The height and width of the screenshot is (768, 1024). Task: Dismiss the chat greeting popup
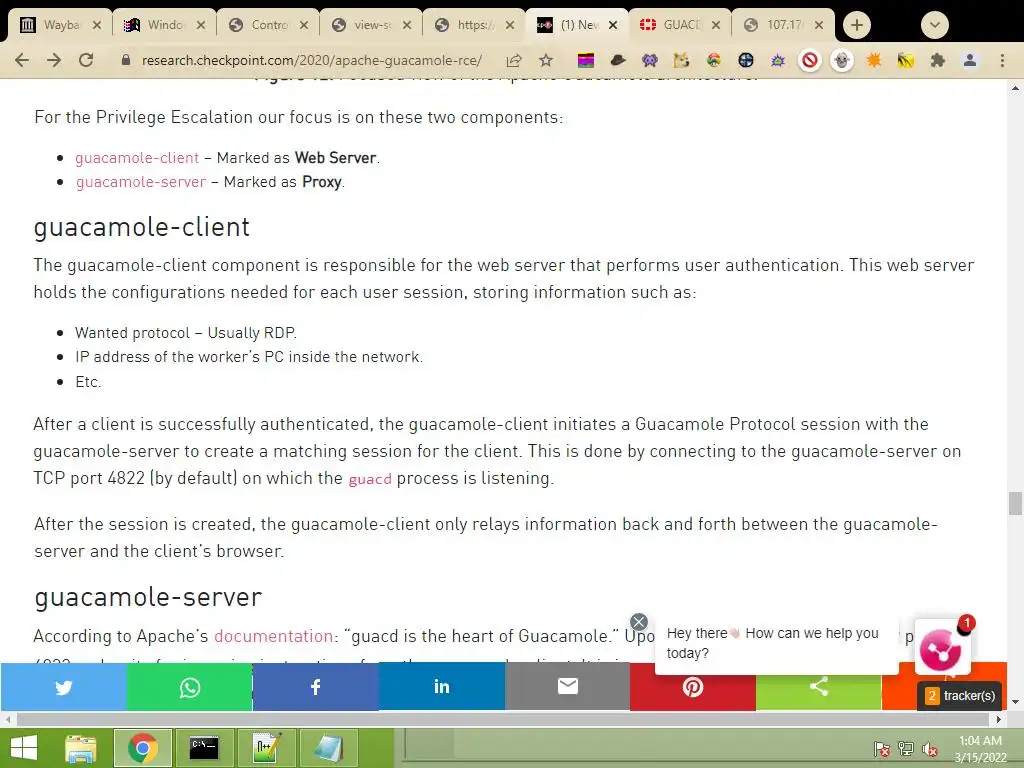click(x=639, y=622)
